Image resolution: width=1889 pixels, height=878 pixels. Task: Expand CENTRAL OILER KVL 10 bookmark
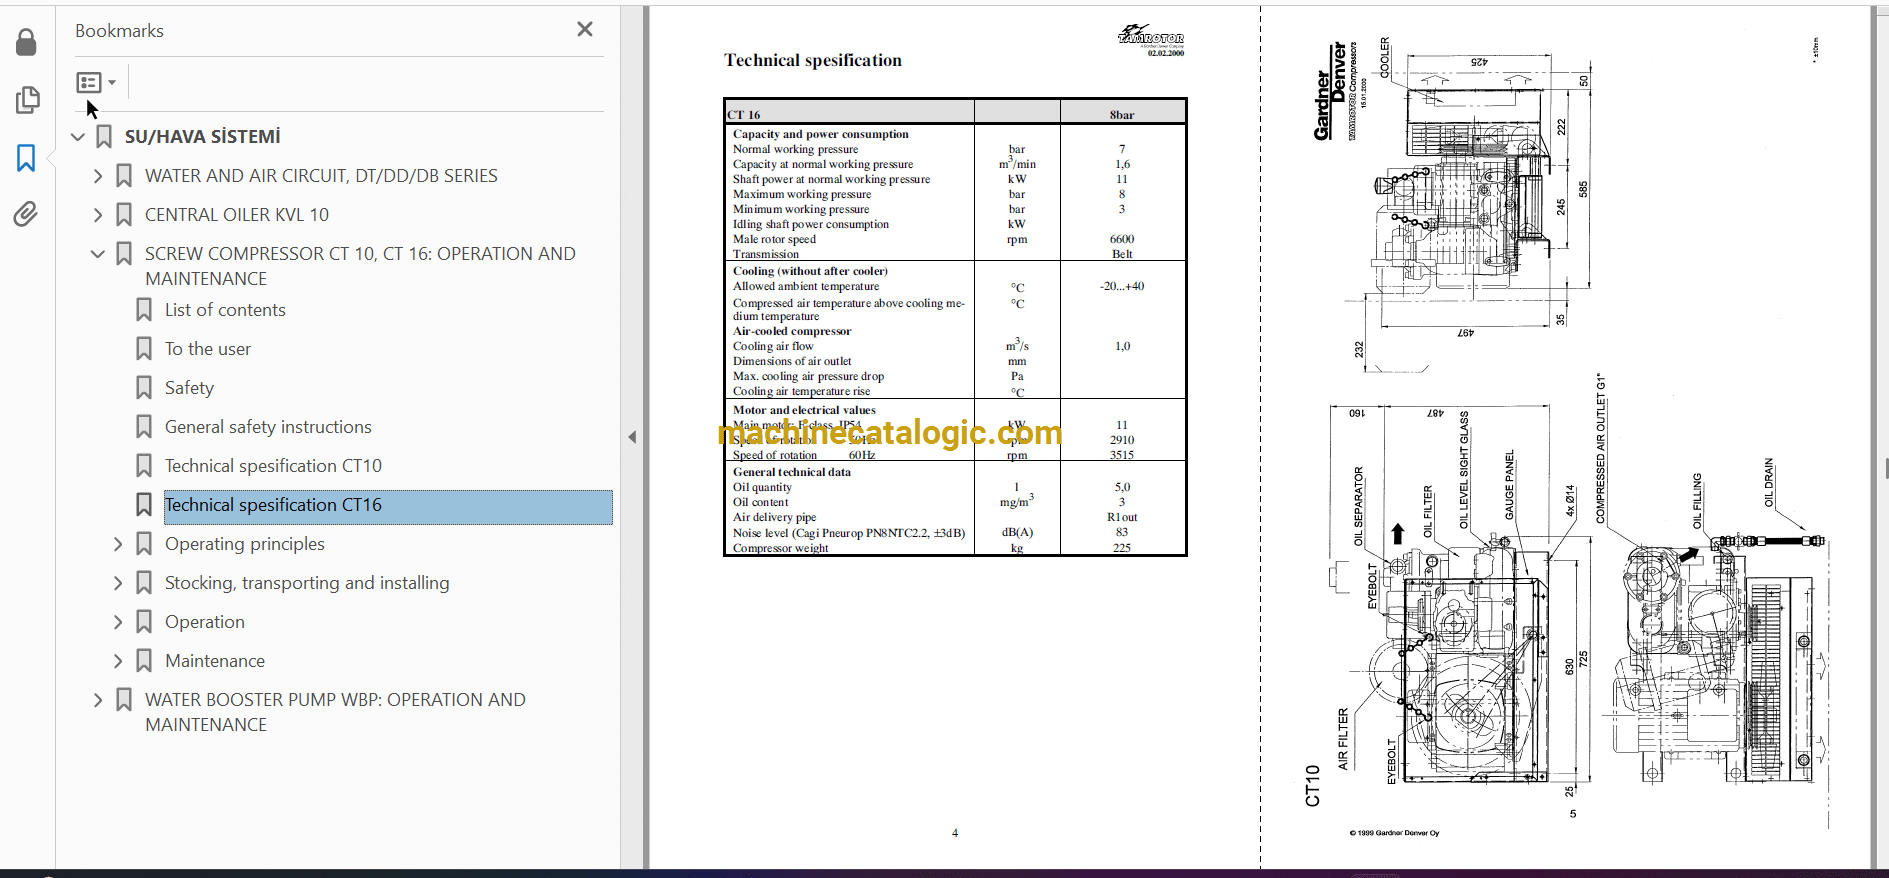coord(98,215)
